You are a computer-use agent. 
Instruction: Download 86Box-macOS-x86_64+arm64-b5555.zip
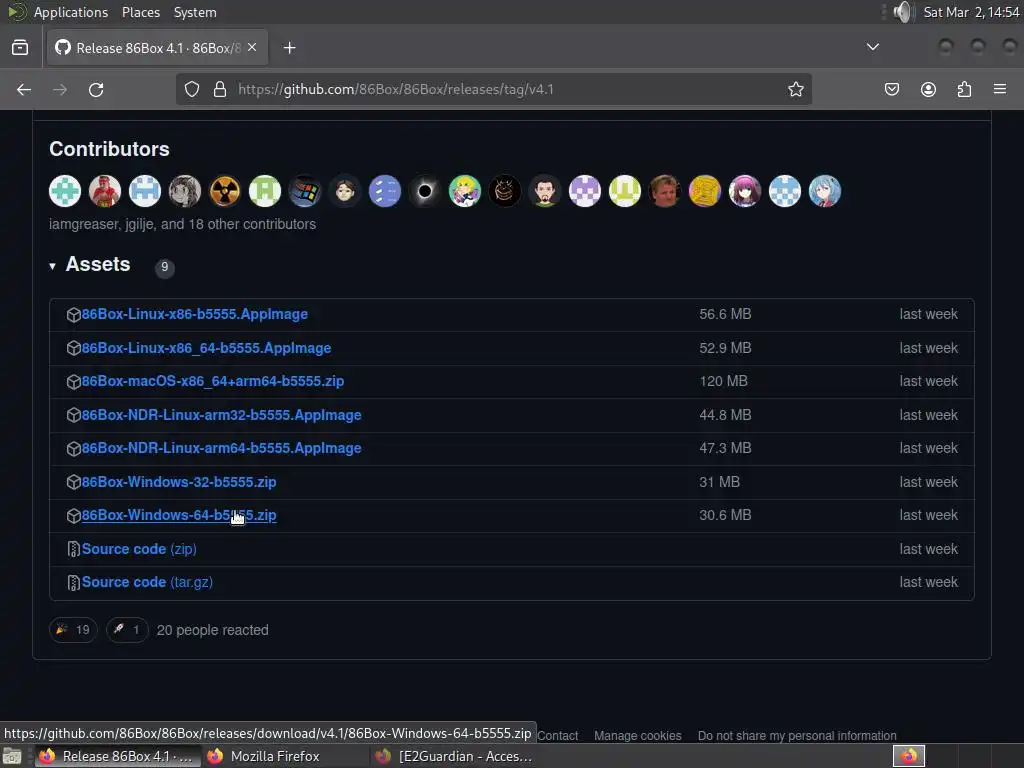[x=213, y=381]
